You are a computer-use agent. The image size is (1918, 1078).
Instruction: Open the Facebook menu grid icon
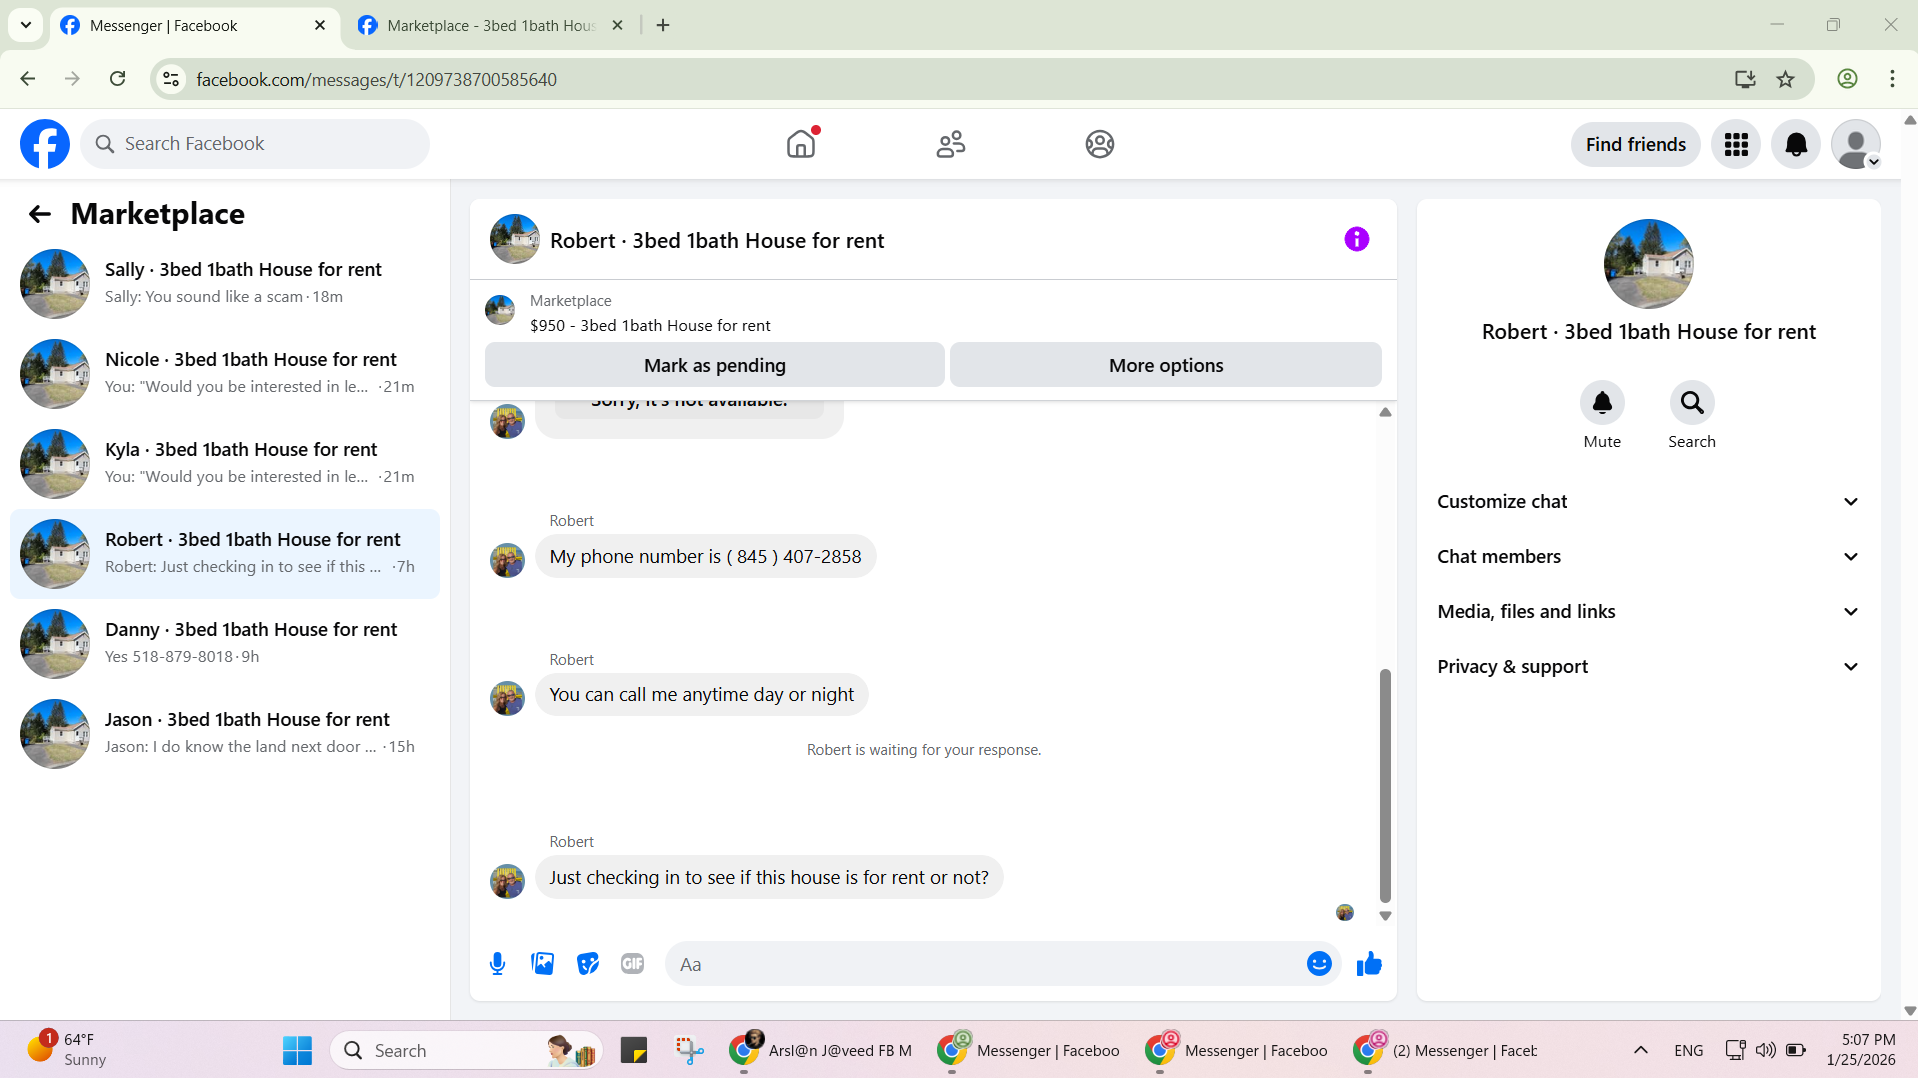click(1736, 145)
